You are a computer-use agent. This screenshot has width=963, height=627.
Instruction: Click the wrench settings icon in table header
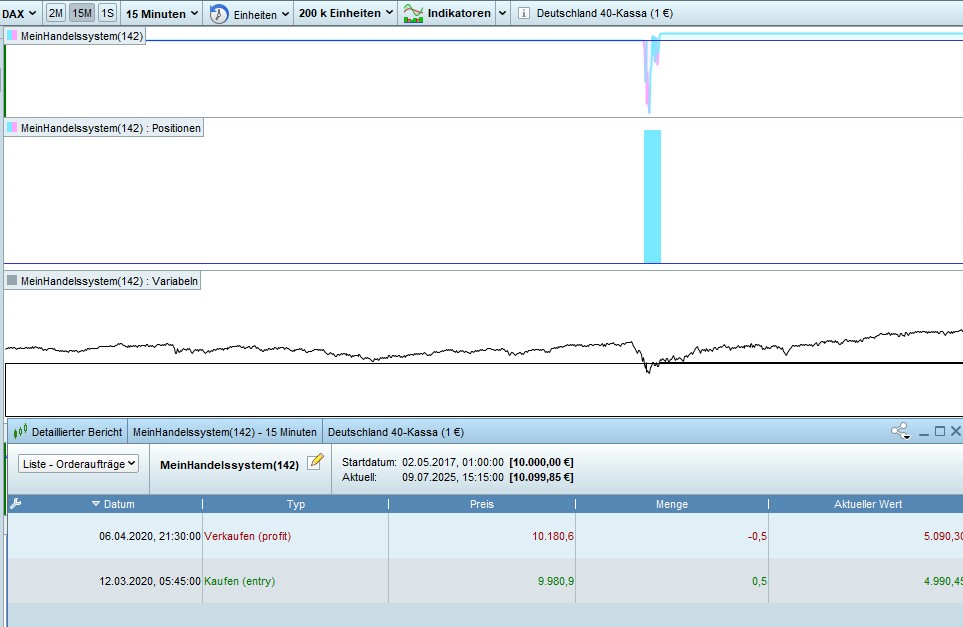[x=16, y=504]
